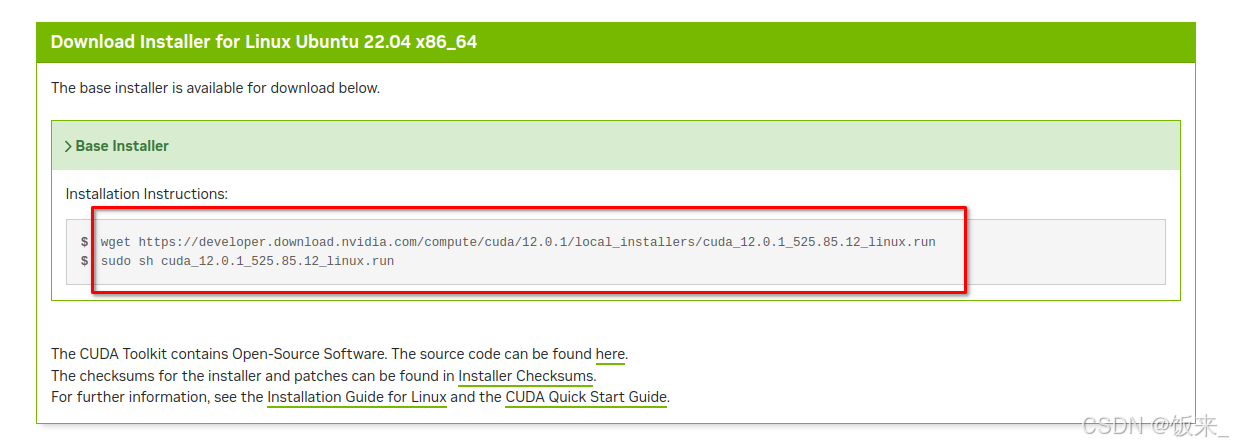1233x445 pixels.
Task: Collapse the Base Installer chevron arrow
Action: 68,146
